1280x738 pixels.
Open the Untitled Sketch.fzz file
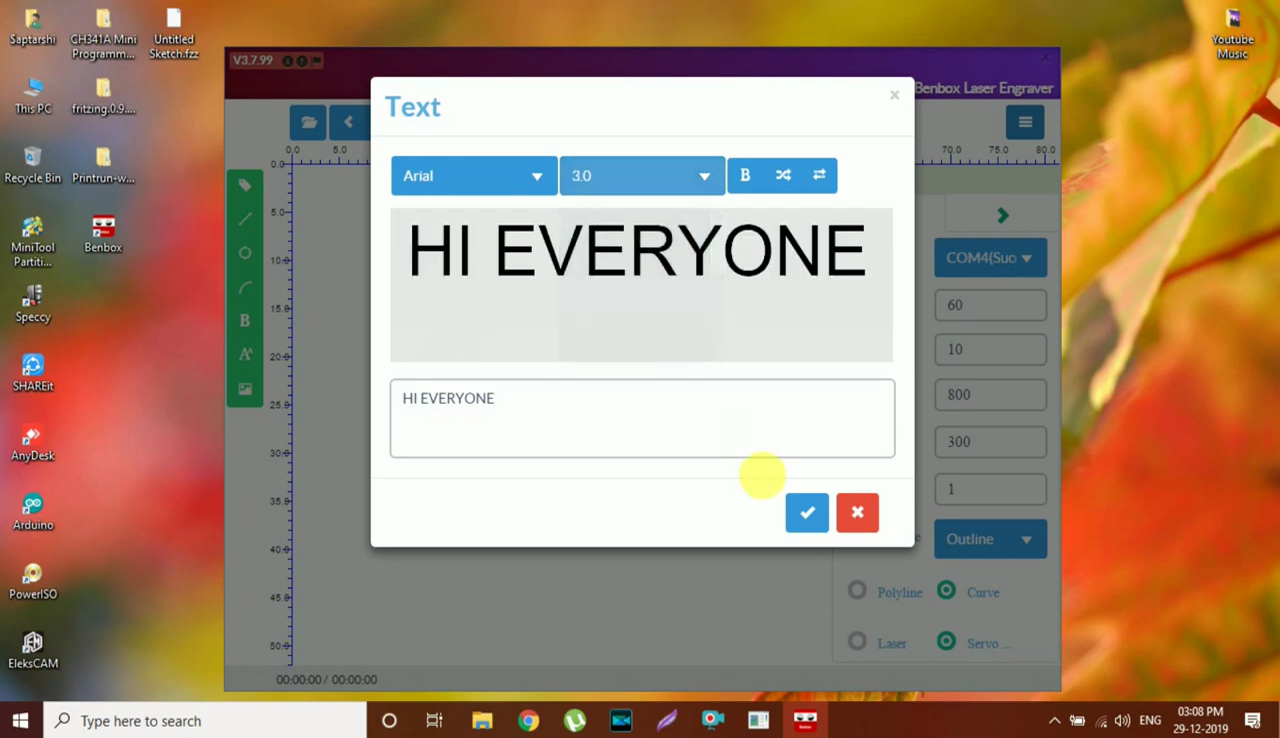click(174, 35)
